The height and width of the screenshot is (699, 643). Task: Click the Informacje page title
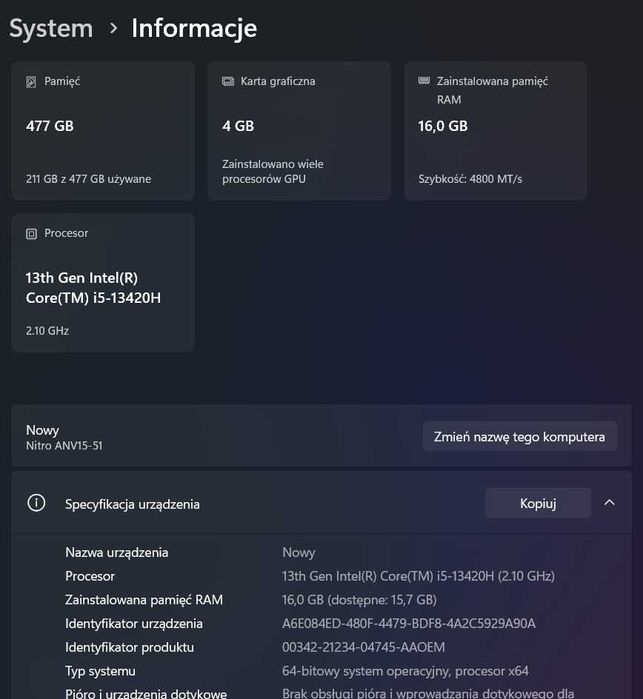click(194, 29)
